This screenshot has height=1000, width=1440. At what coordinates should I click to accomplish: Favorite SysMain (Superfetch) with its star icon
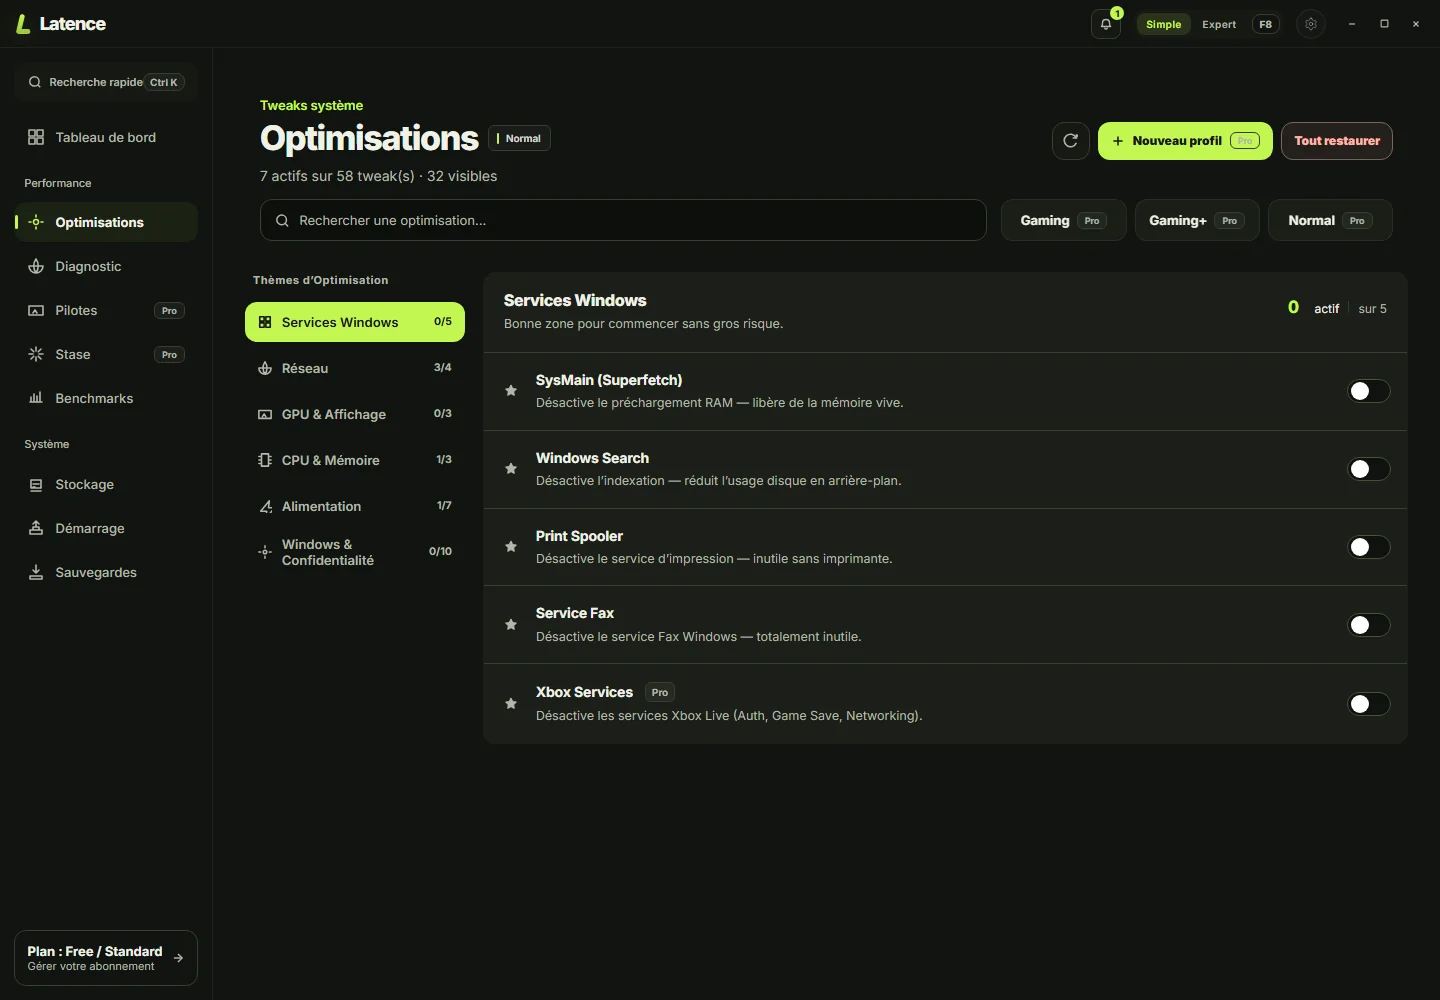point(511,391)
